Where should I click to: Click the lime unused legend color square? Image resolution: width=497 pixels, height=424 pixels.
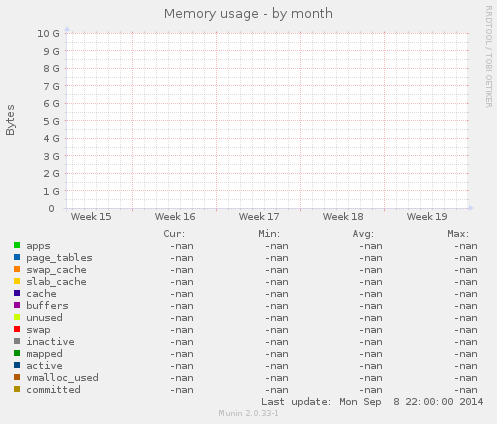(17, 317)
